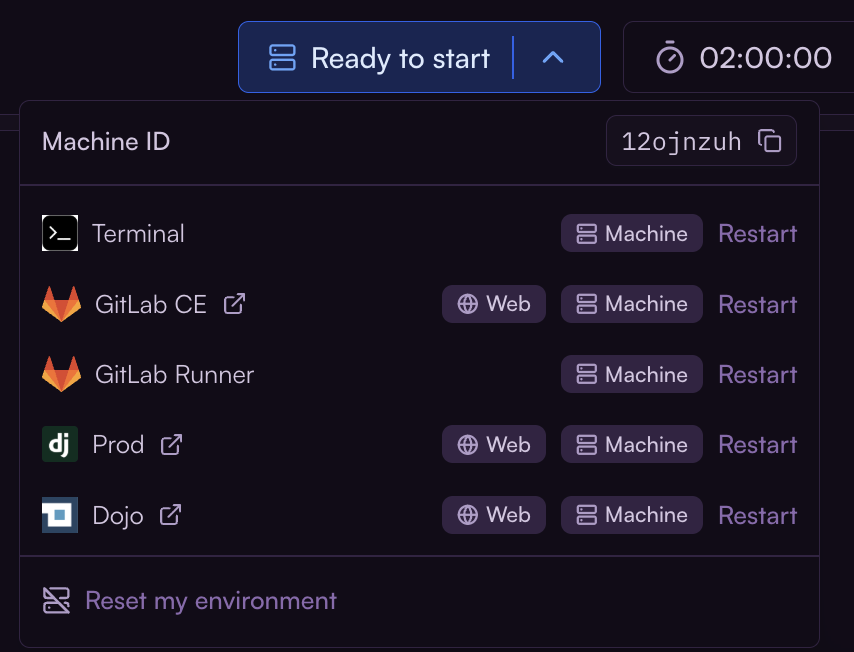Restart the GitLab CE service
This screenshot has width=854, height=652.
[757, 304]
